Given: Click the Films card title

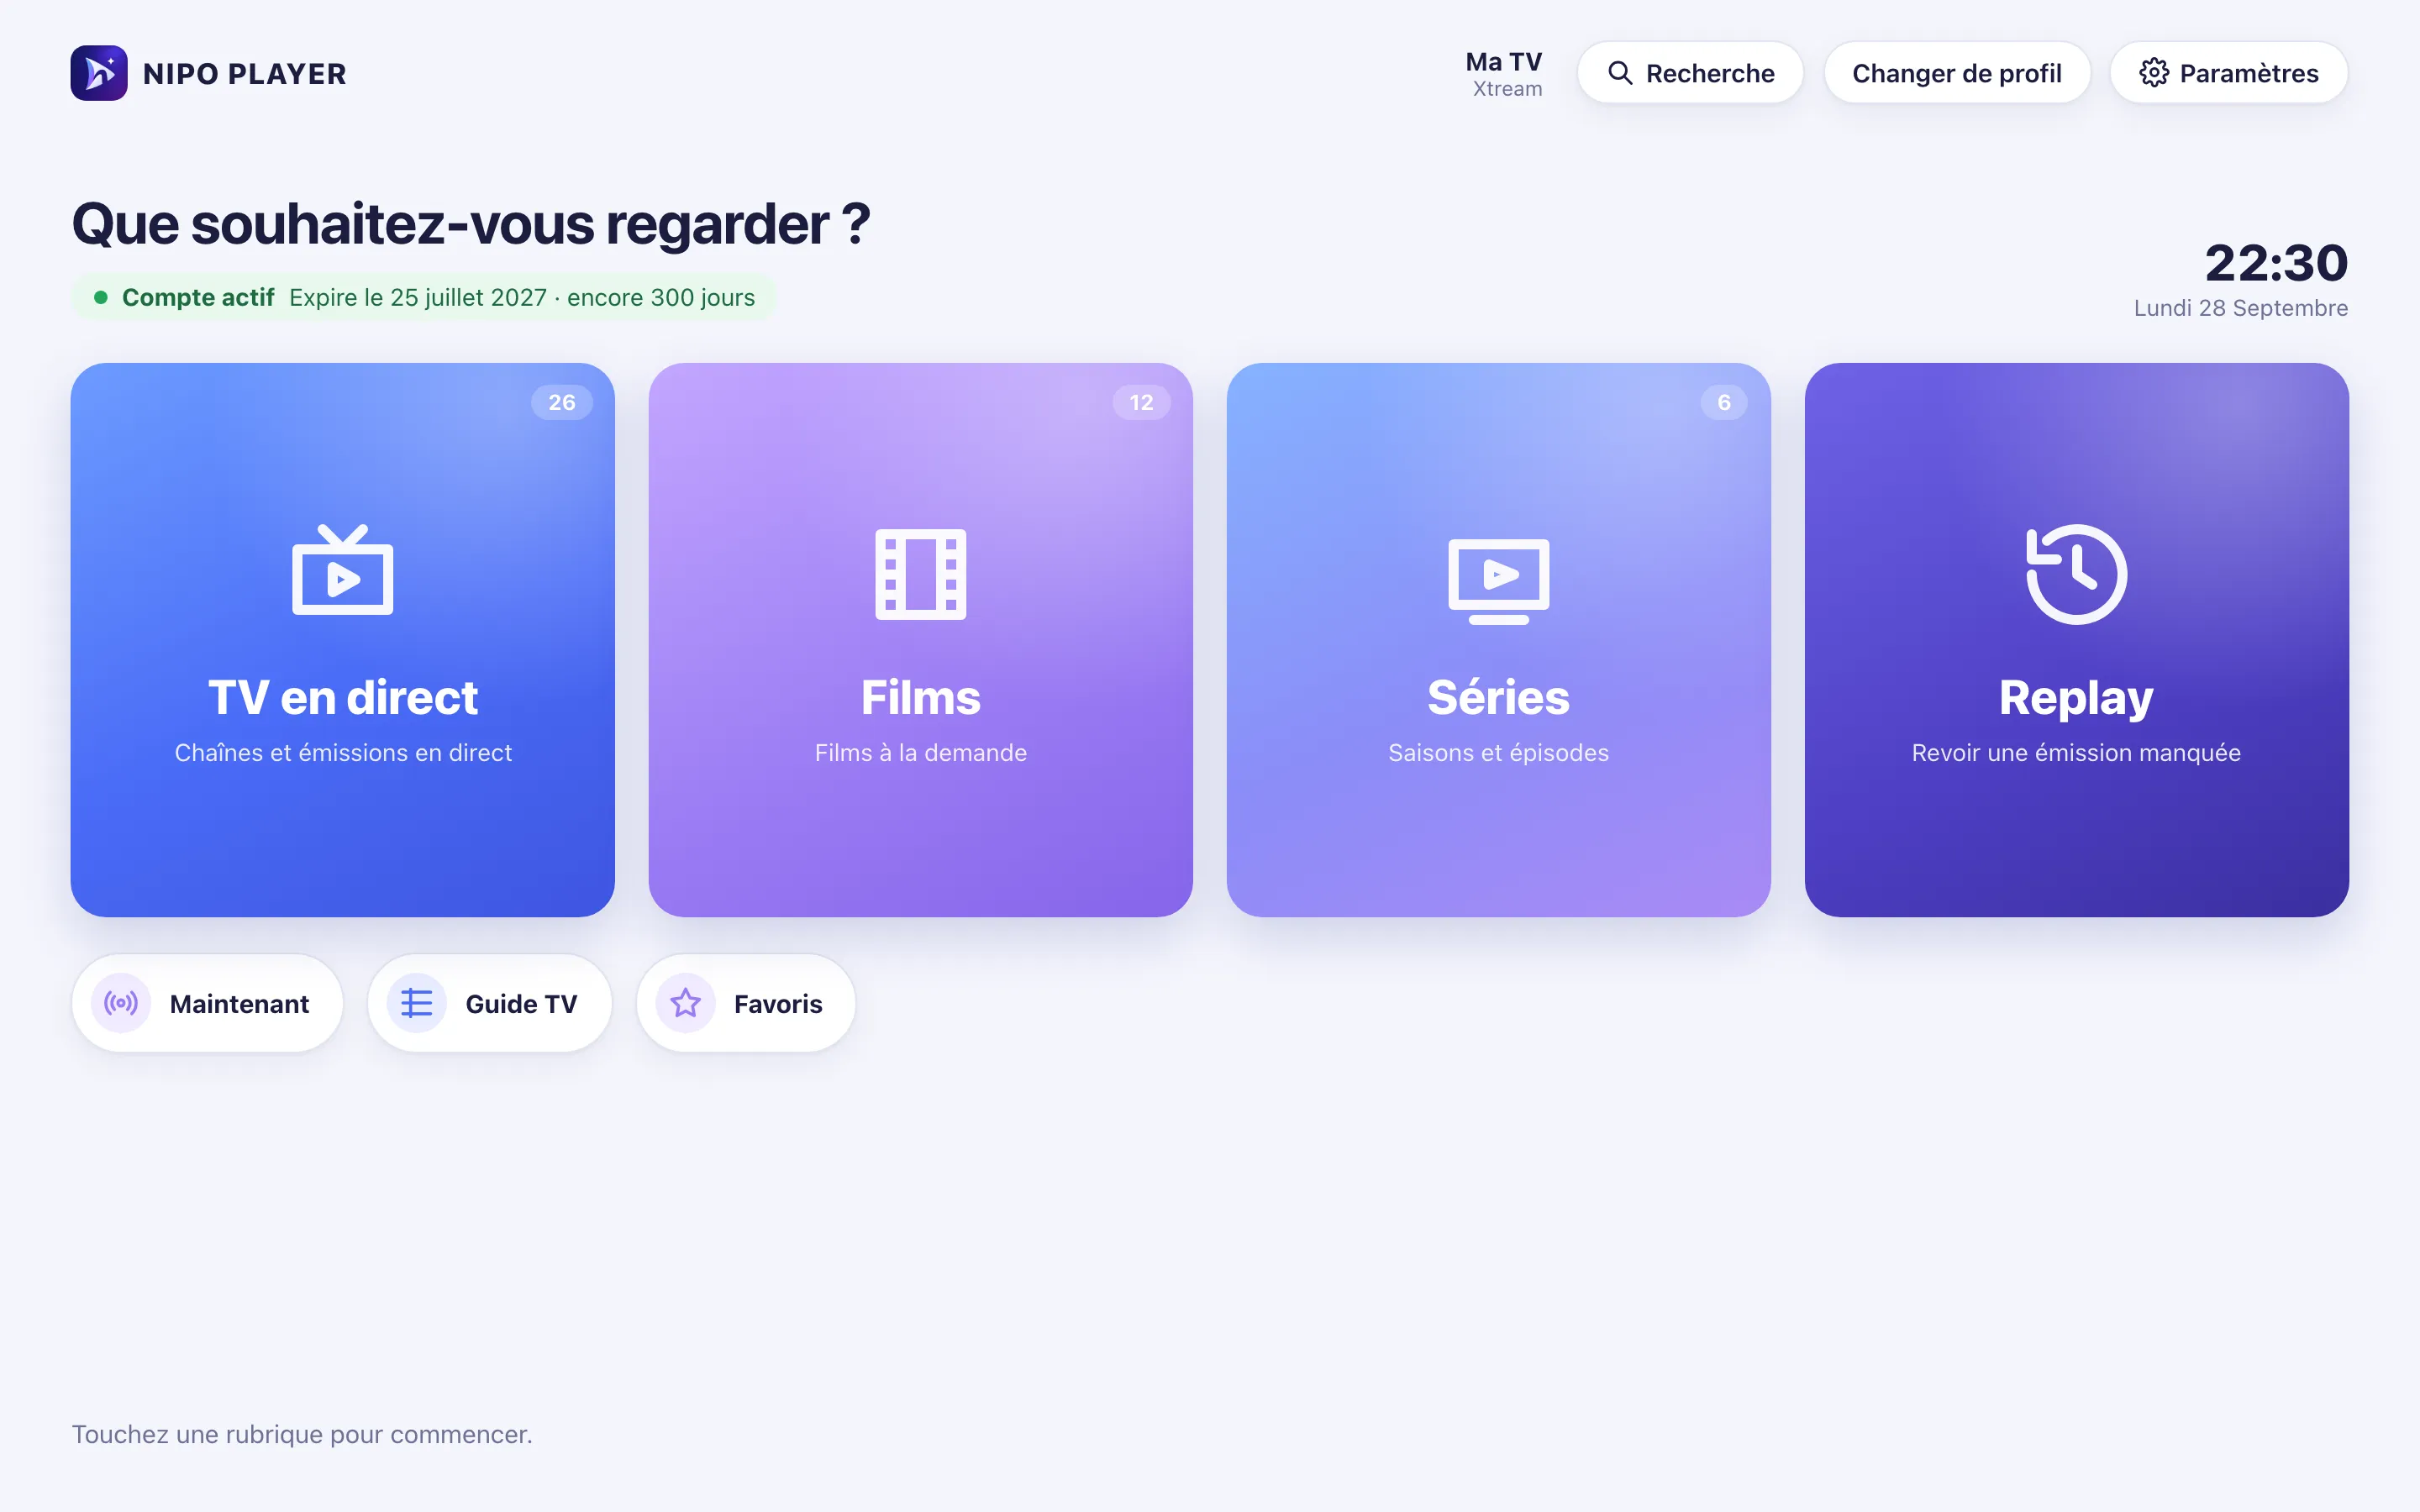Looking at the screenshot, I should tap(921, 697).
